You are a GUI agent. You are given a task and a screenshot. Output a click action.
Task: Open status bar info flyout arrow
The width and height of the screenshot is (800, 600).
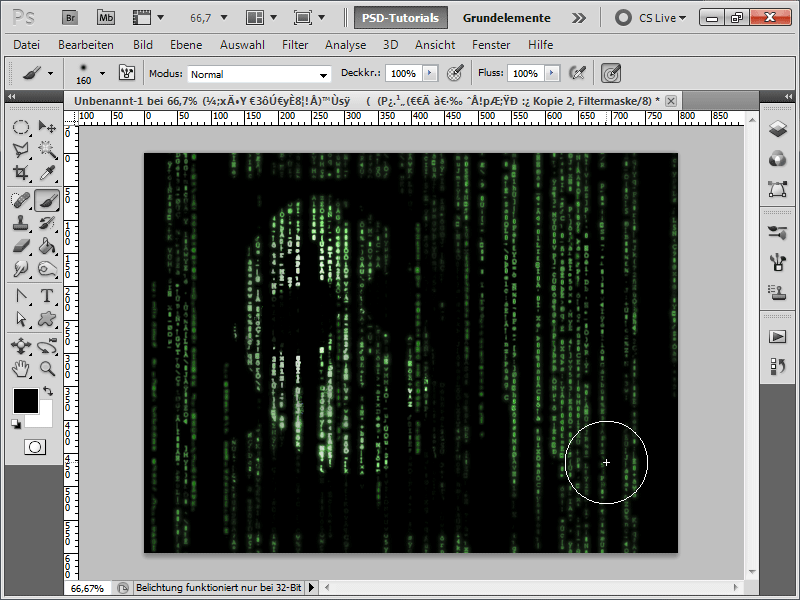(x=311, y=588)
